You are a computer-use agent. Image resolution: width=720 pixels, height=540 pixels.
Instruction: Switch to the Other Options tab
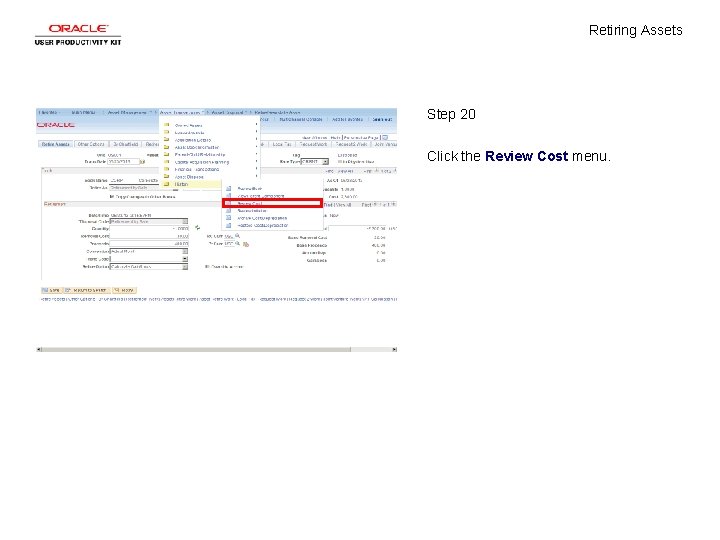[91, 144]
